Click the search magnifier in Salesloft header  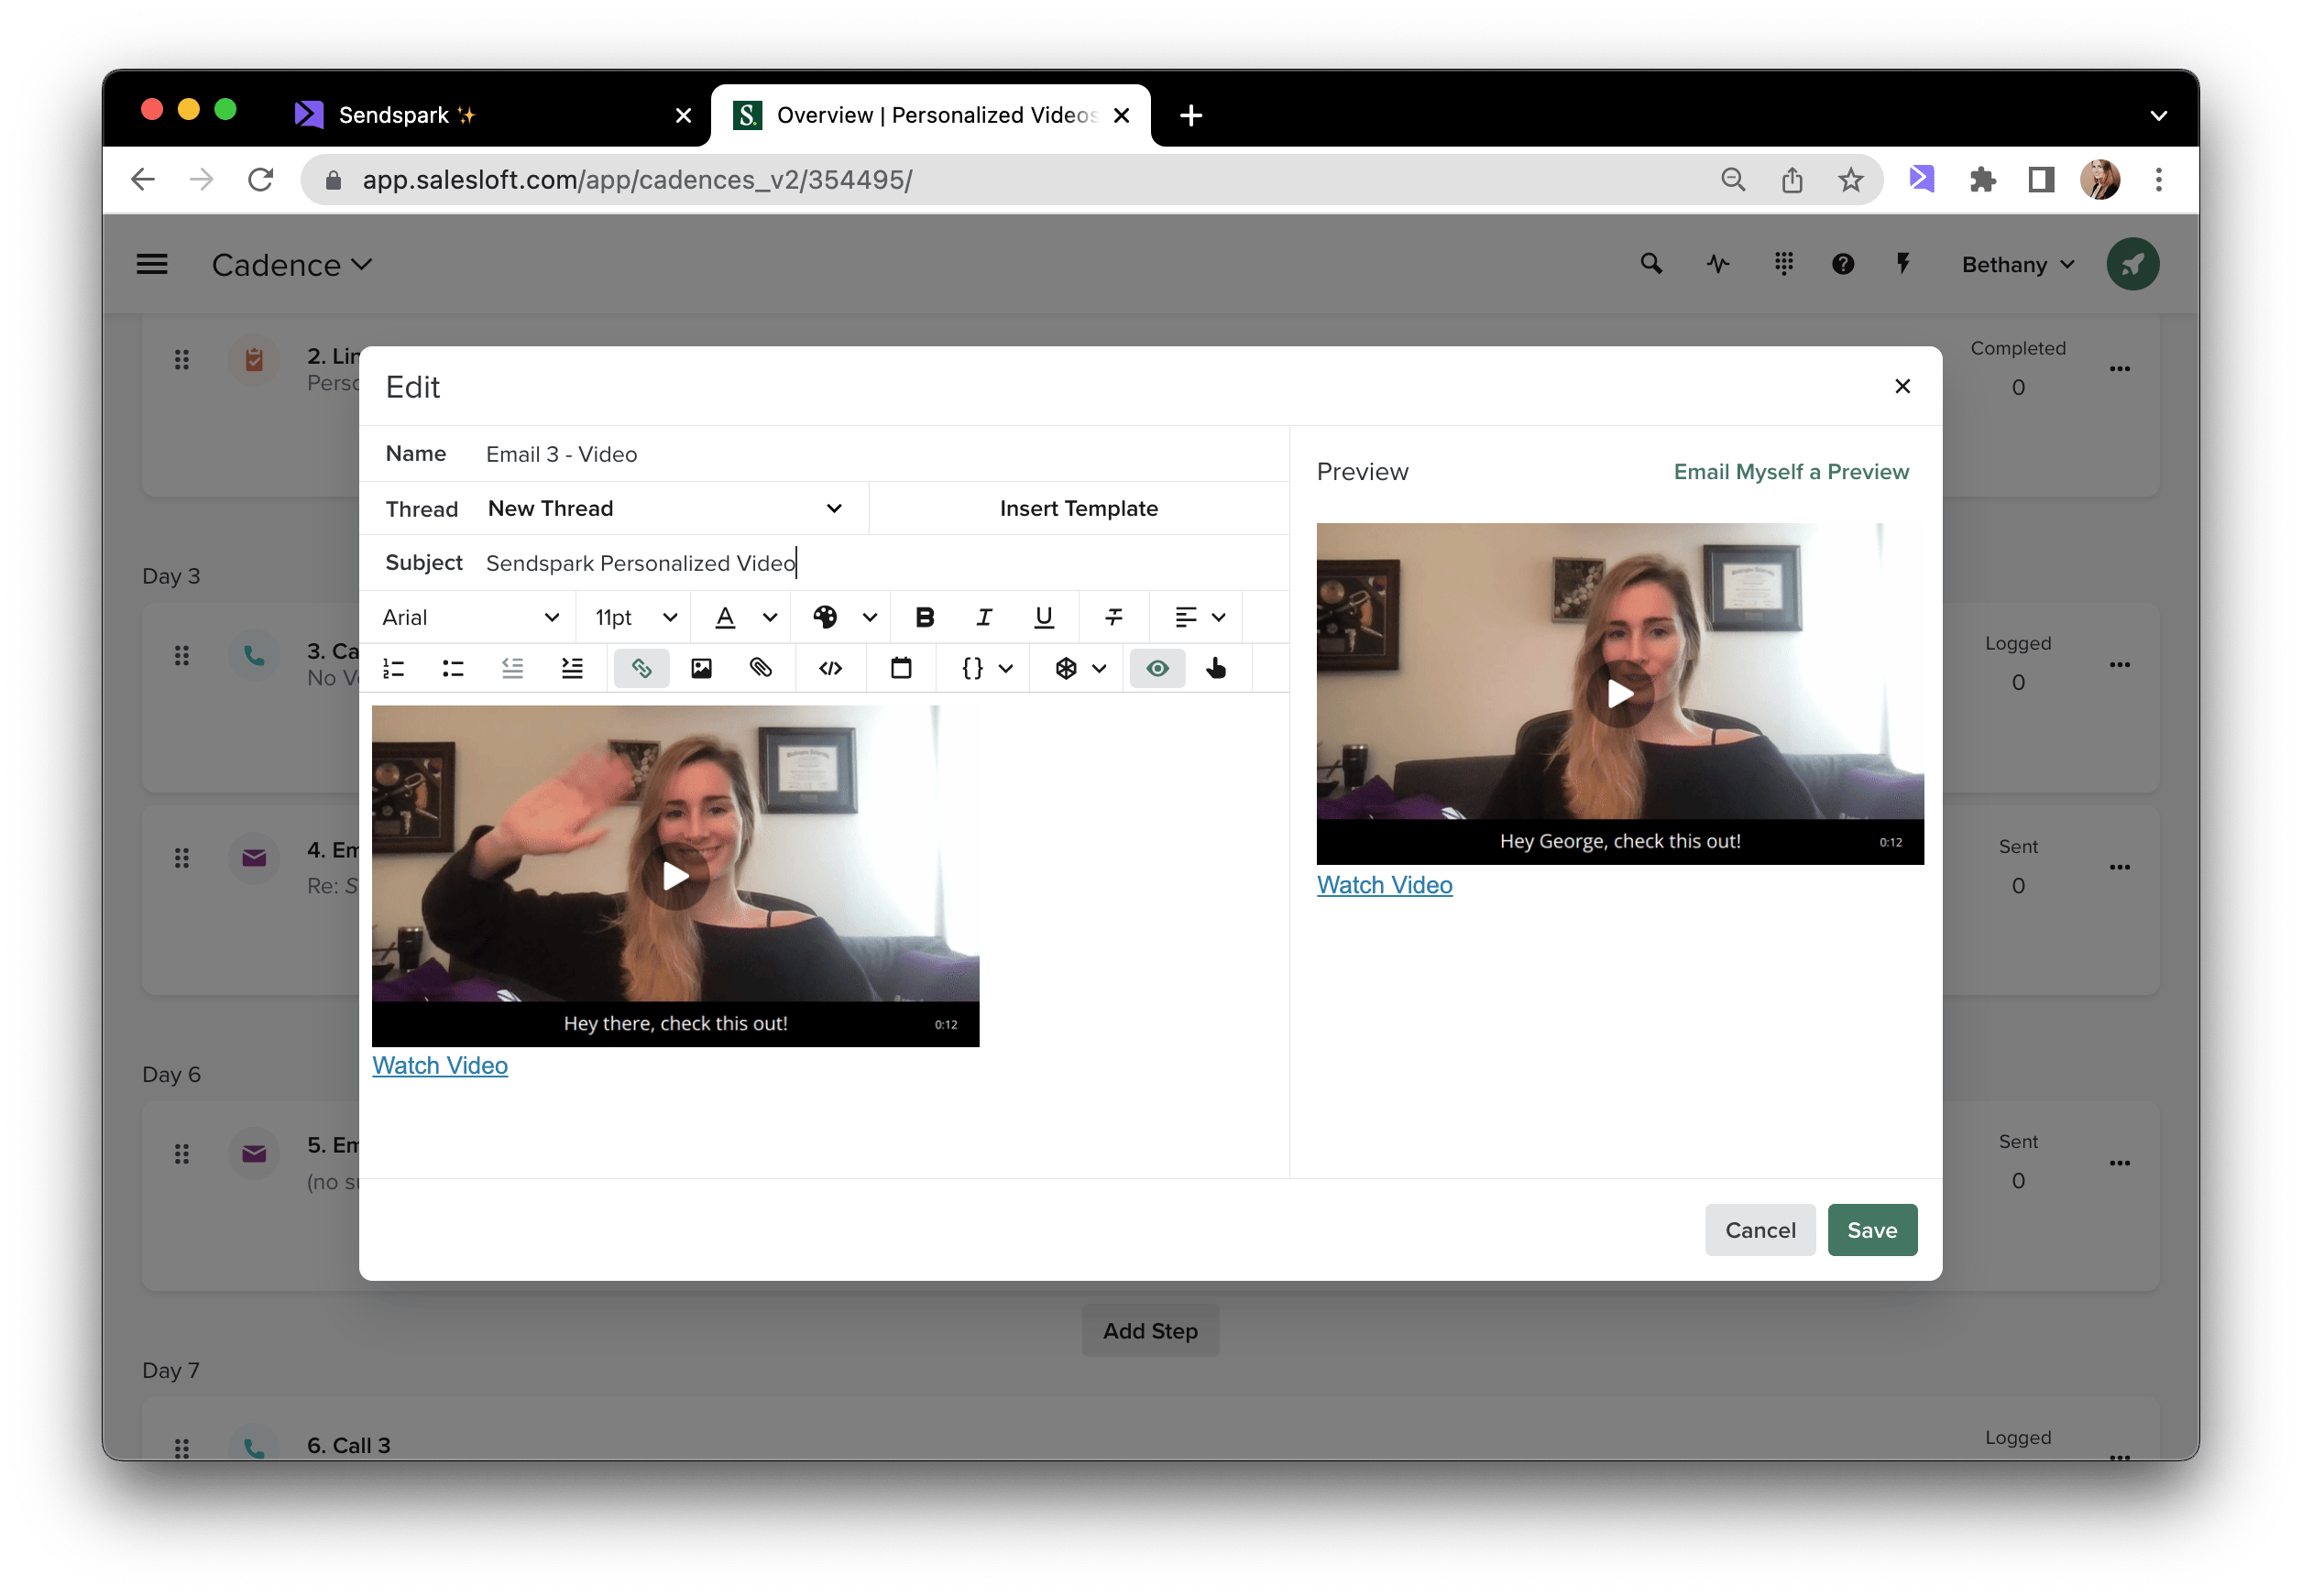[1651, 263]
